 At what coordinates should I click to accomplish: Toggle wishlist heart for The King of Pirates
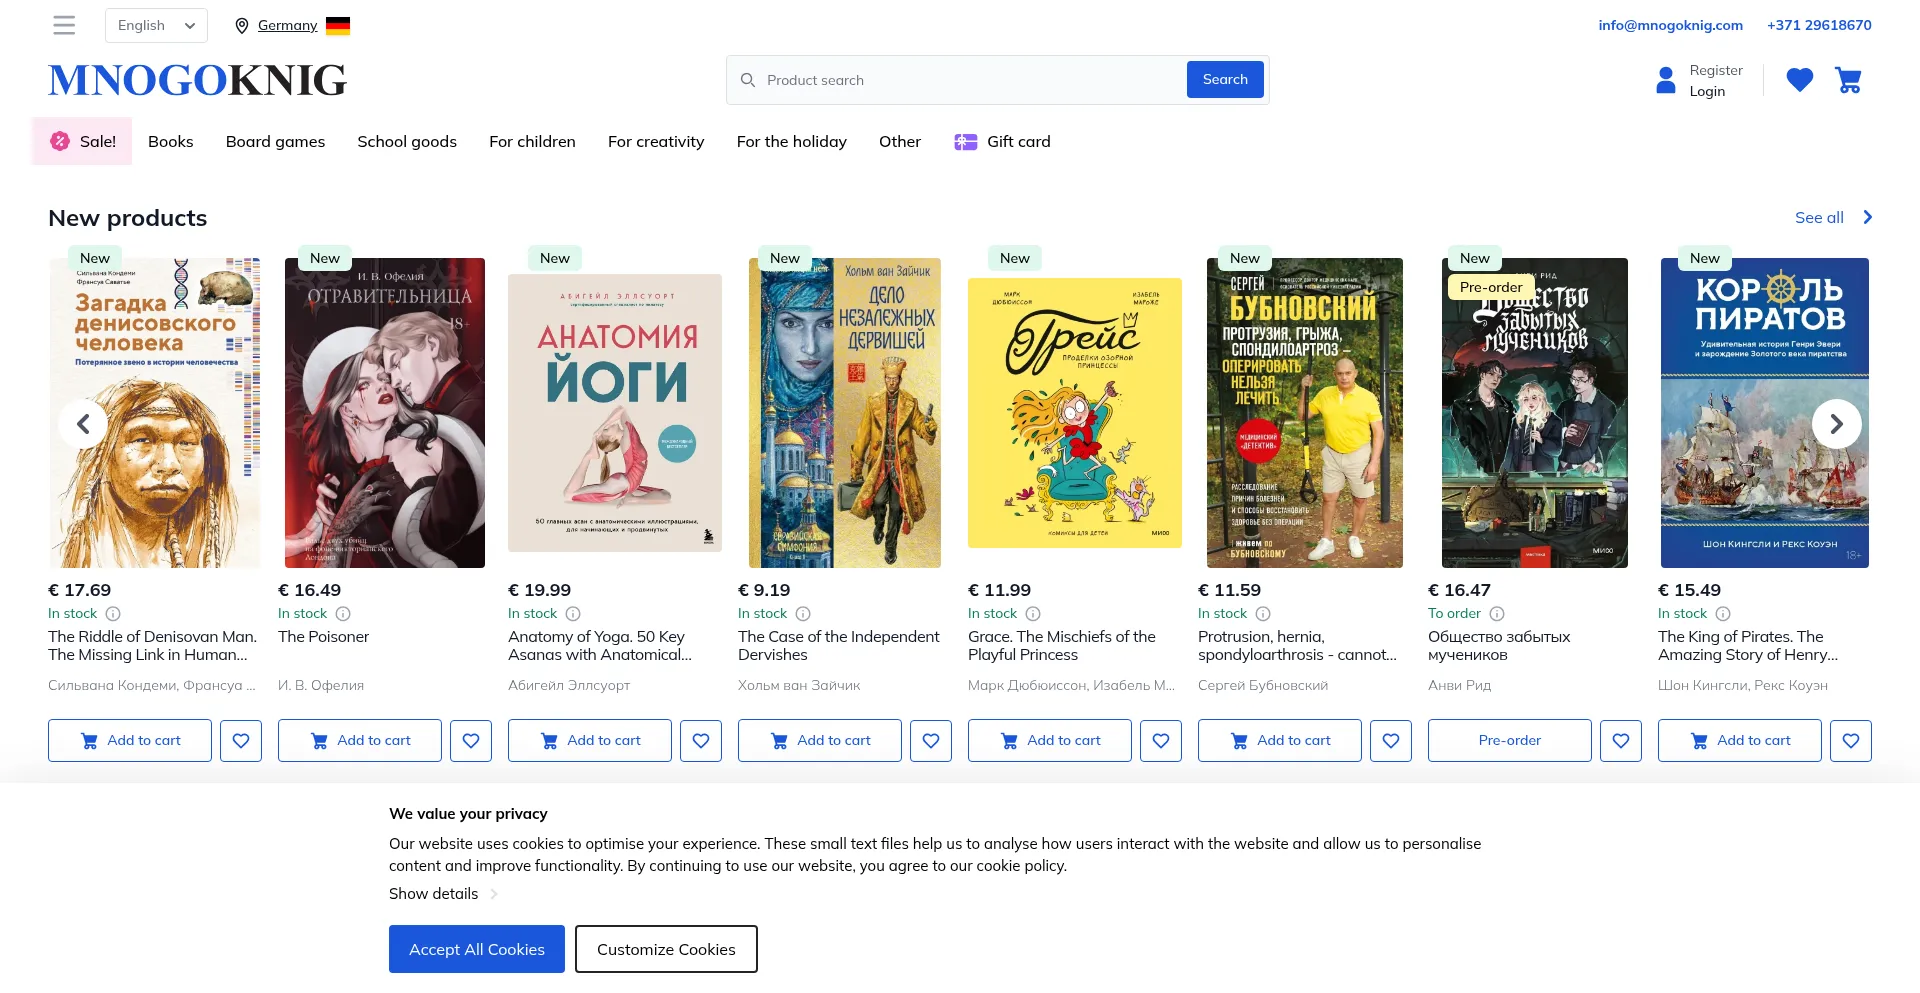pyautogui.click(x=1851, y=741)
